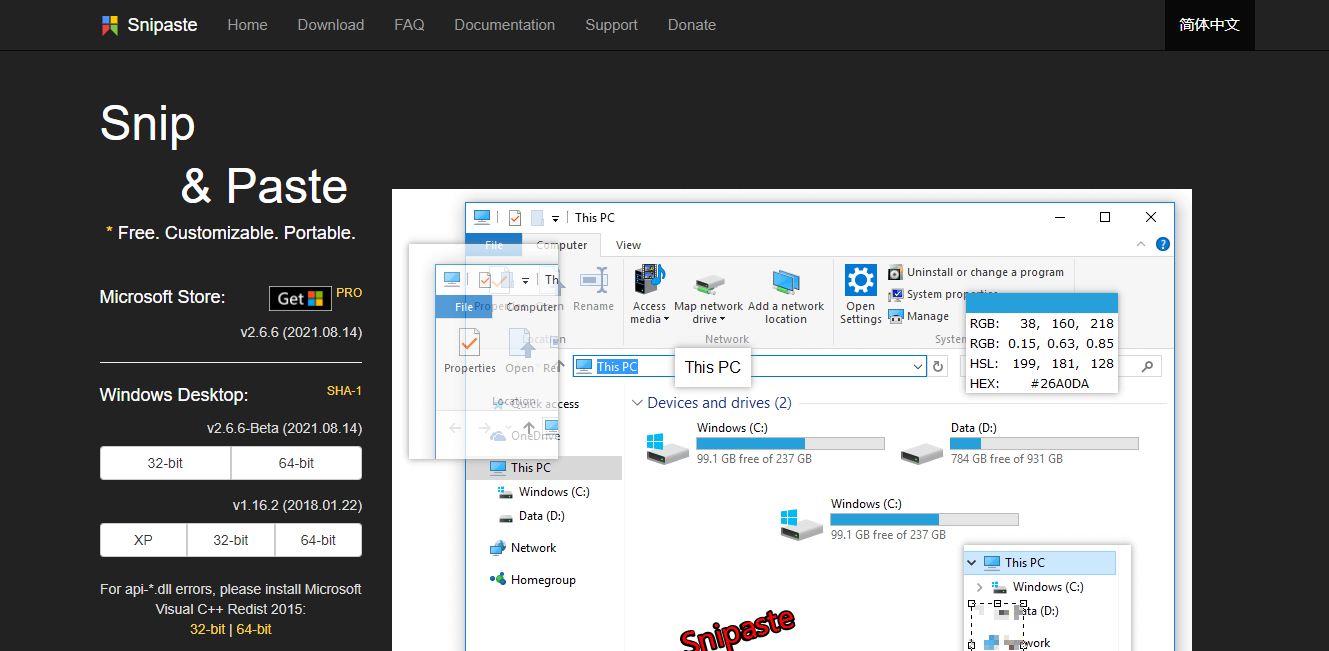Open the Customize Quick Access Toolbar caret

point(555,218)
